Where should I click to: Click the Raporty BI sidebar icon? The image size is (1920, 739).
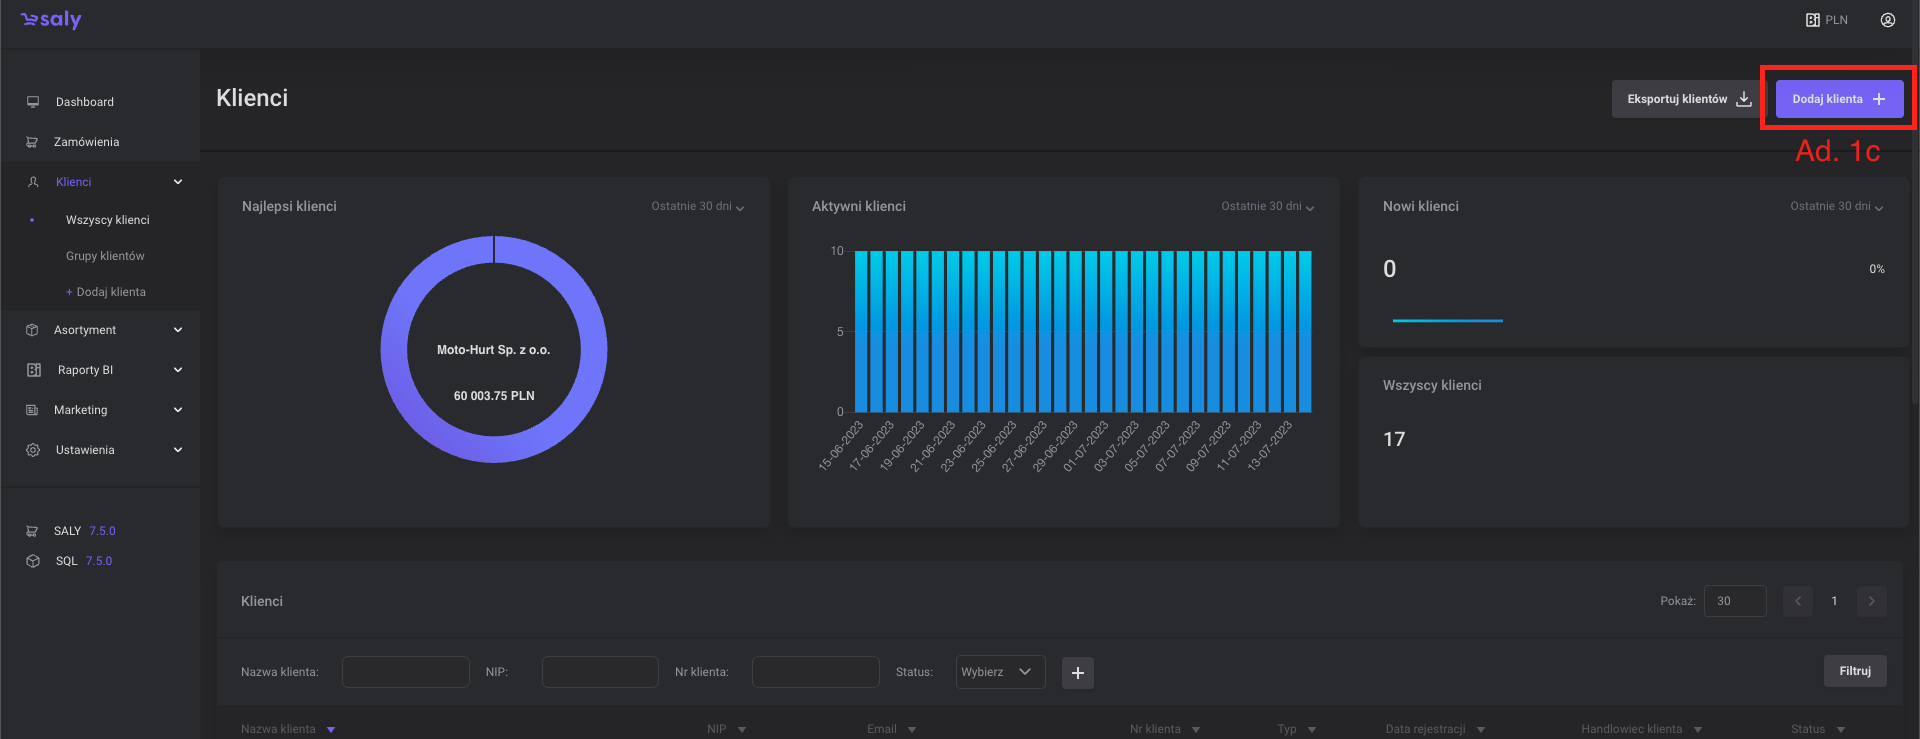[33, 370]
